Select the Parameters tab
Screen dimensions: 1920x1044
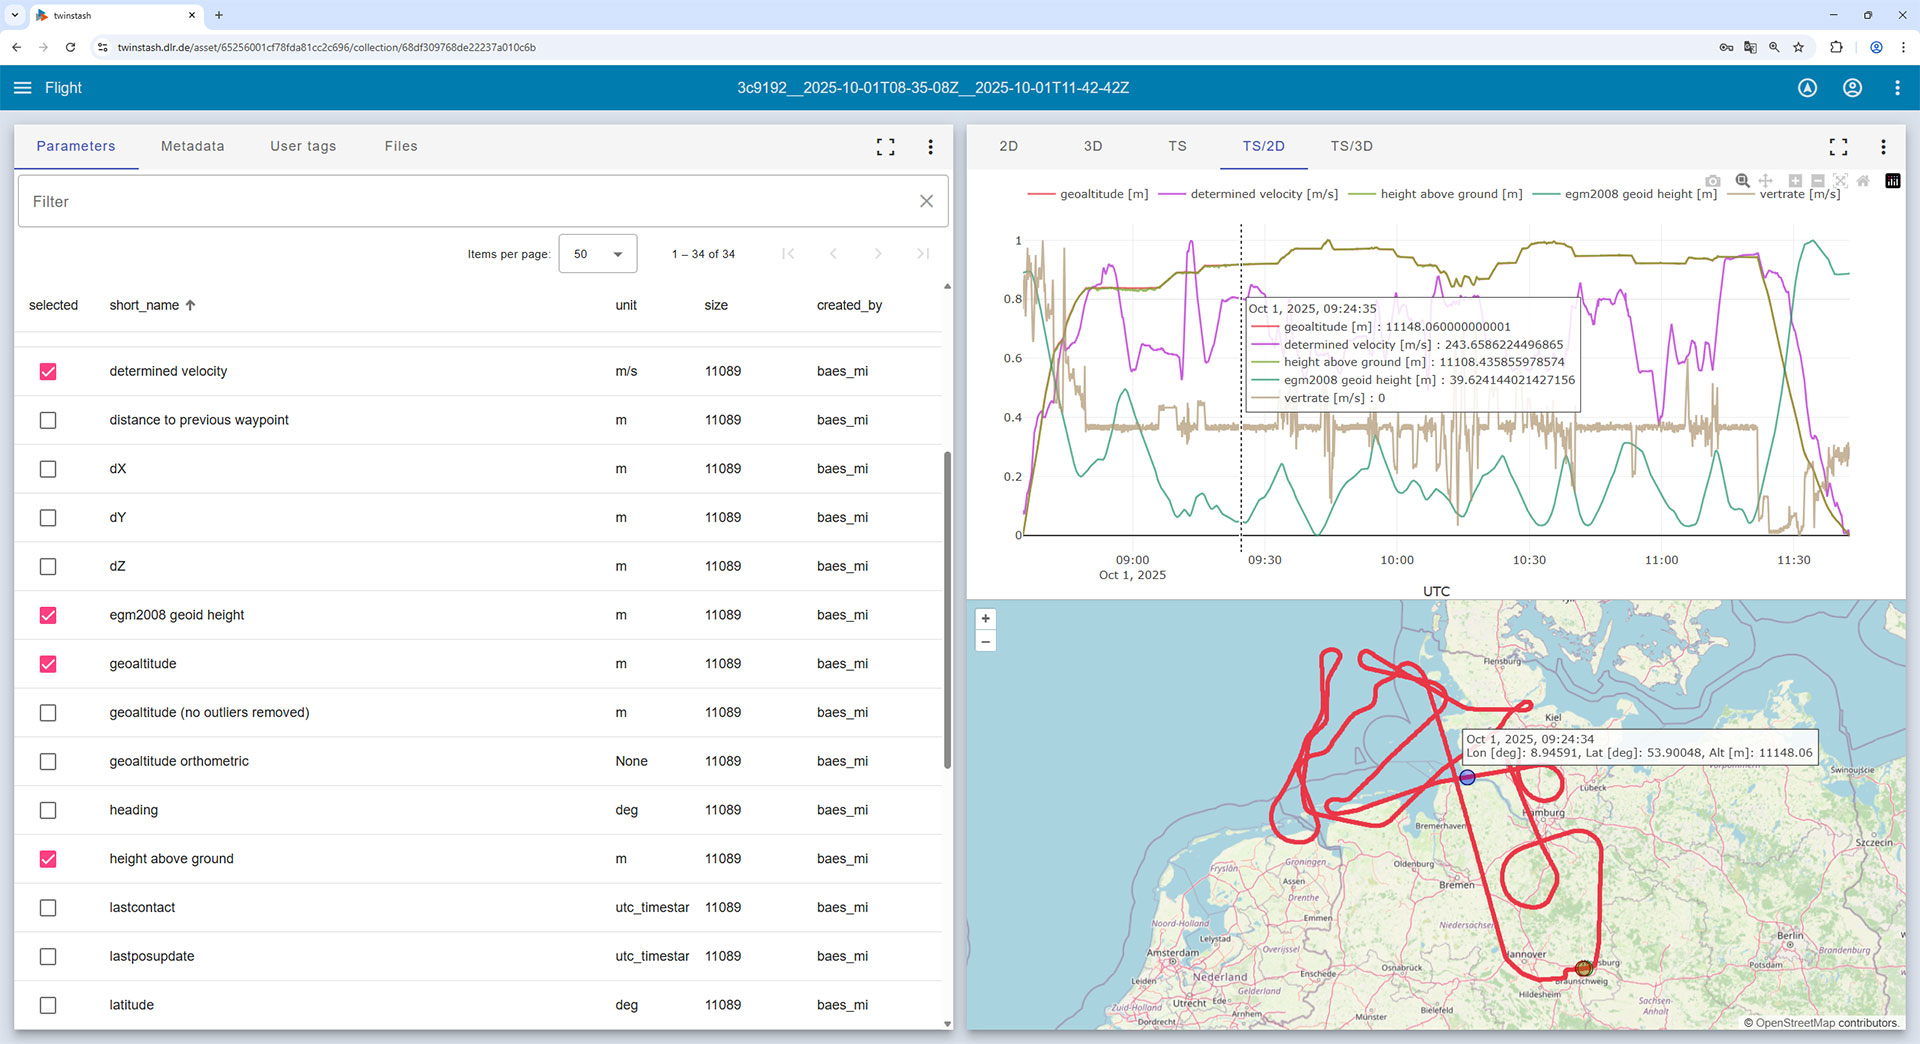pyautogui.click(x=76, y=146)
